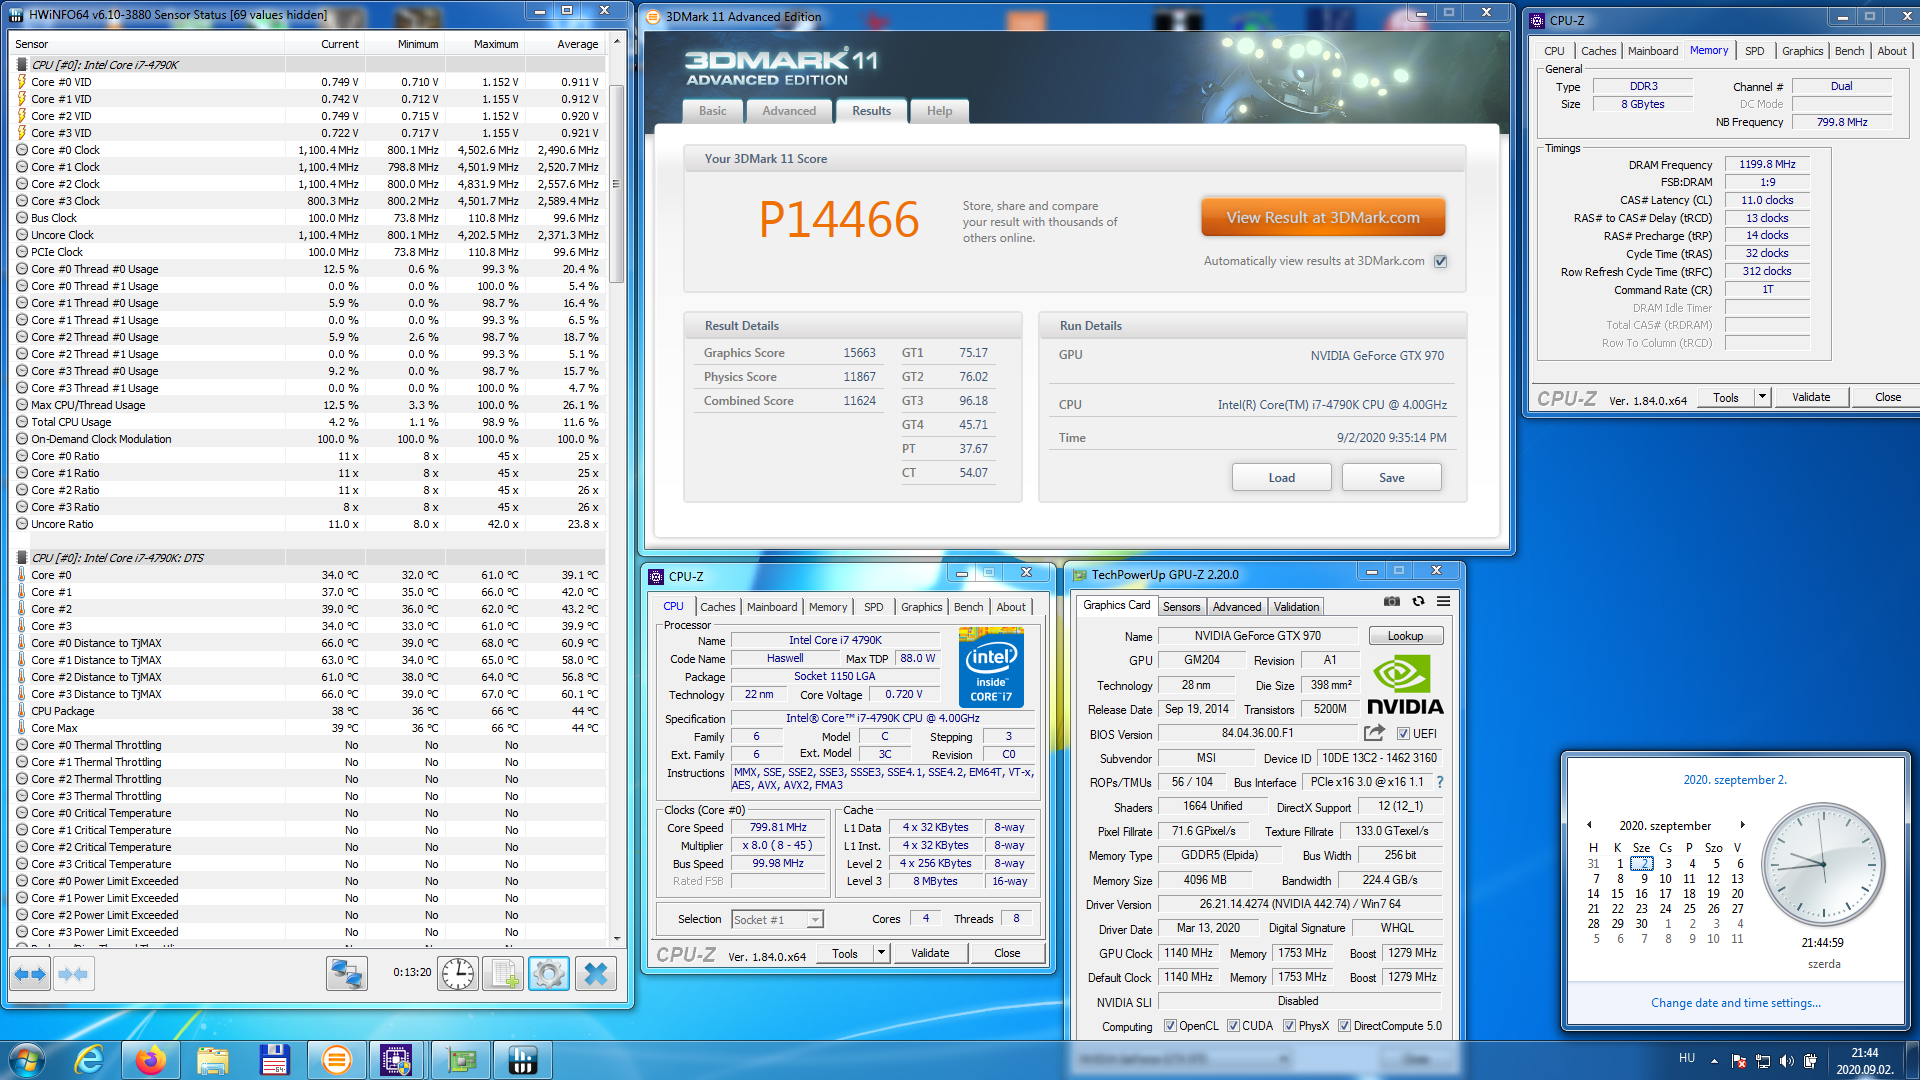
Task: Click the Lookup button in GPU-Z
Action: 1404,636
